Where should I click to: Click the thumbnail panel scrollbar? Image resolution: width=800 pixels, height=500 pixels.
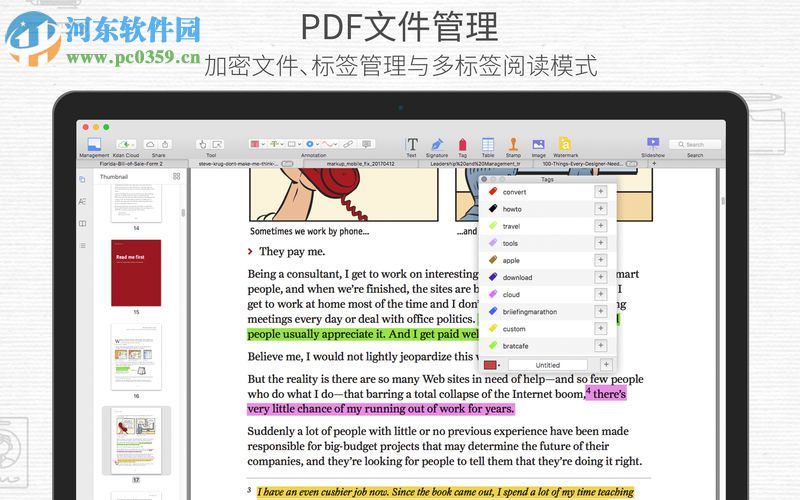tap(183, 213)
